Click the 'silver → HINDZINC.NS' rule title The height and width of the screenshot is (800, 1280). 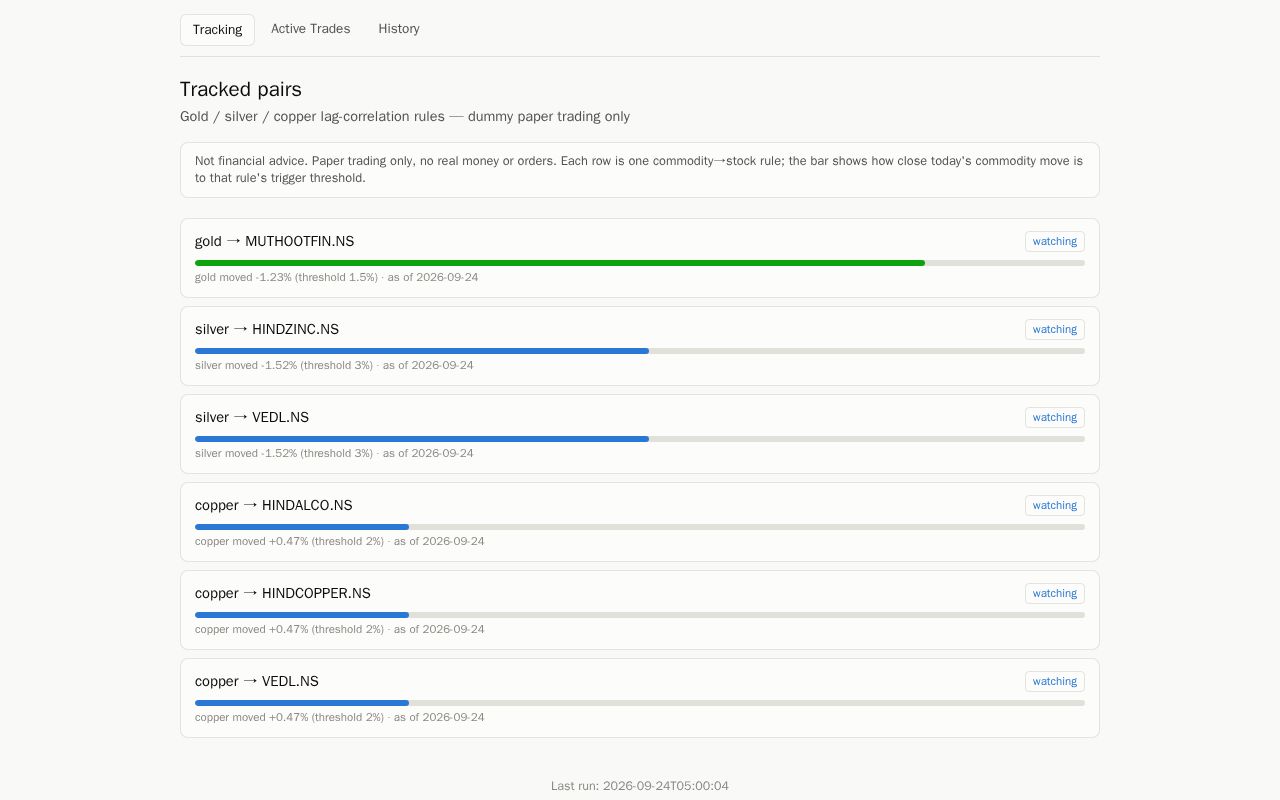(267, 329)
